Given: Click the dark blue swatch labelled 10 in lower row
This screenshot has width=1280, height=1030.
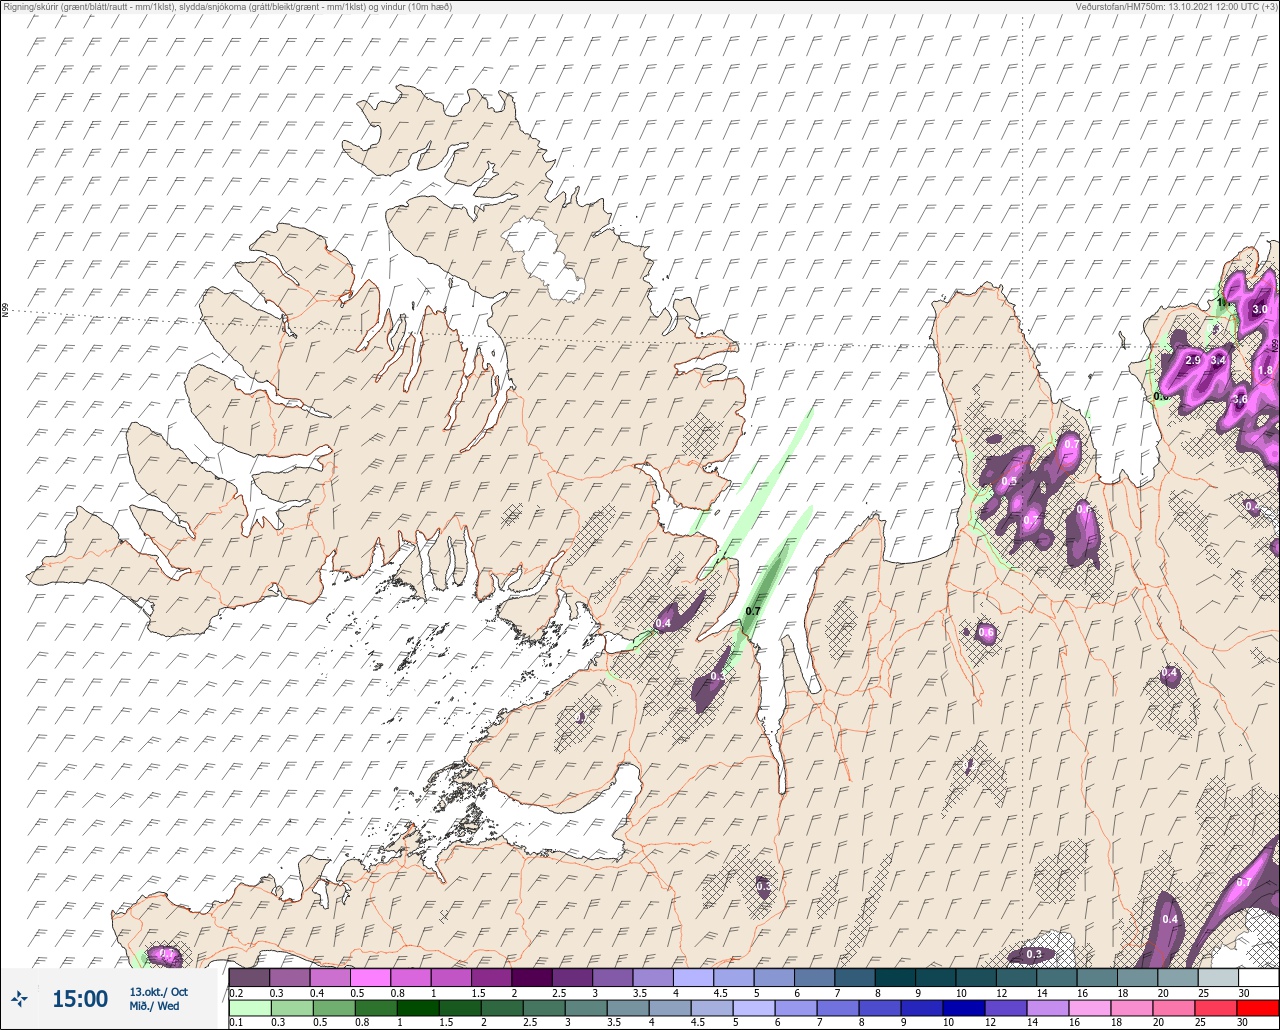Looking at the screenshot, I should point(964,1008).
